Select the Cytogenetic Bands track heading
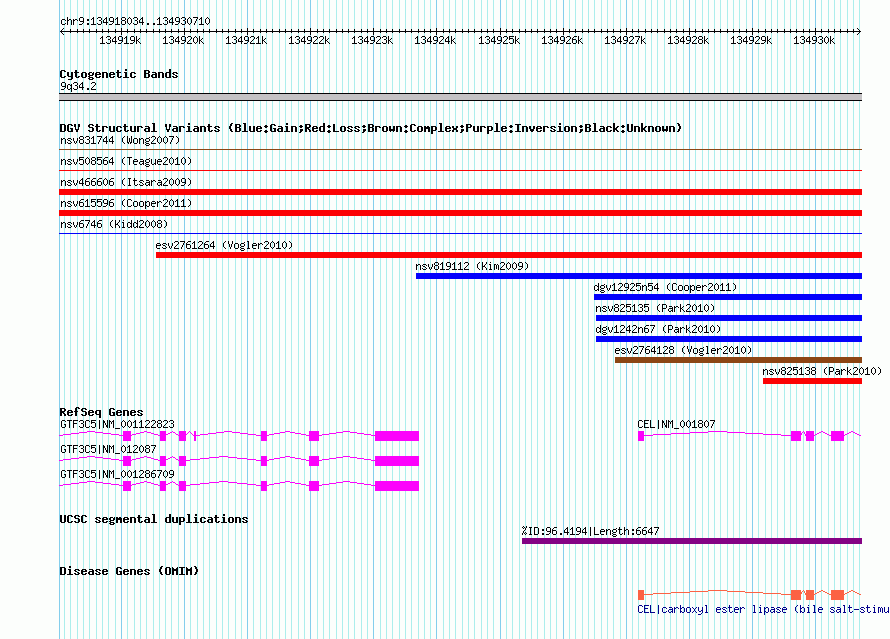The height and width of the screenshot is (639, 890). click(x=119, y=74)
